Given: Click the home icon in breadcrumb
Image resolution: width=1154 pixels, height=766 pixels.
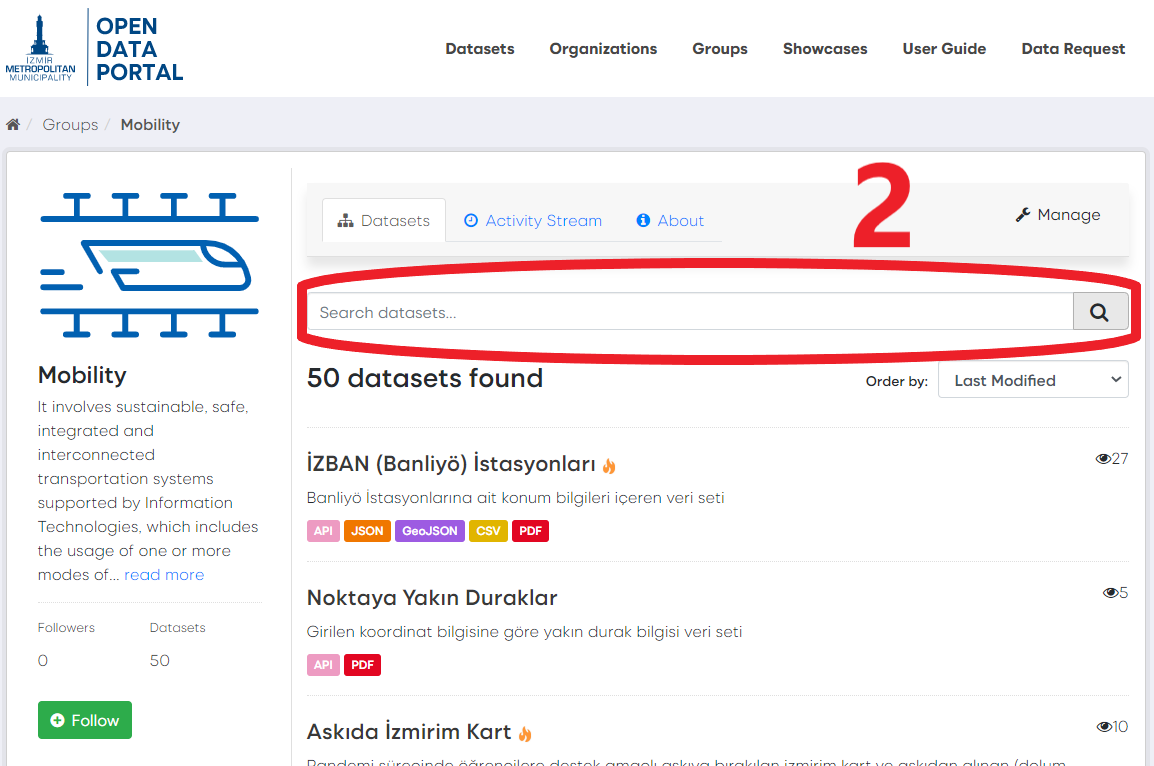Looking at the screenshot, I should click(x=13, y=125).
